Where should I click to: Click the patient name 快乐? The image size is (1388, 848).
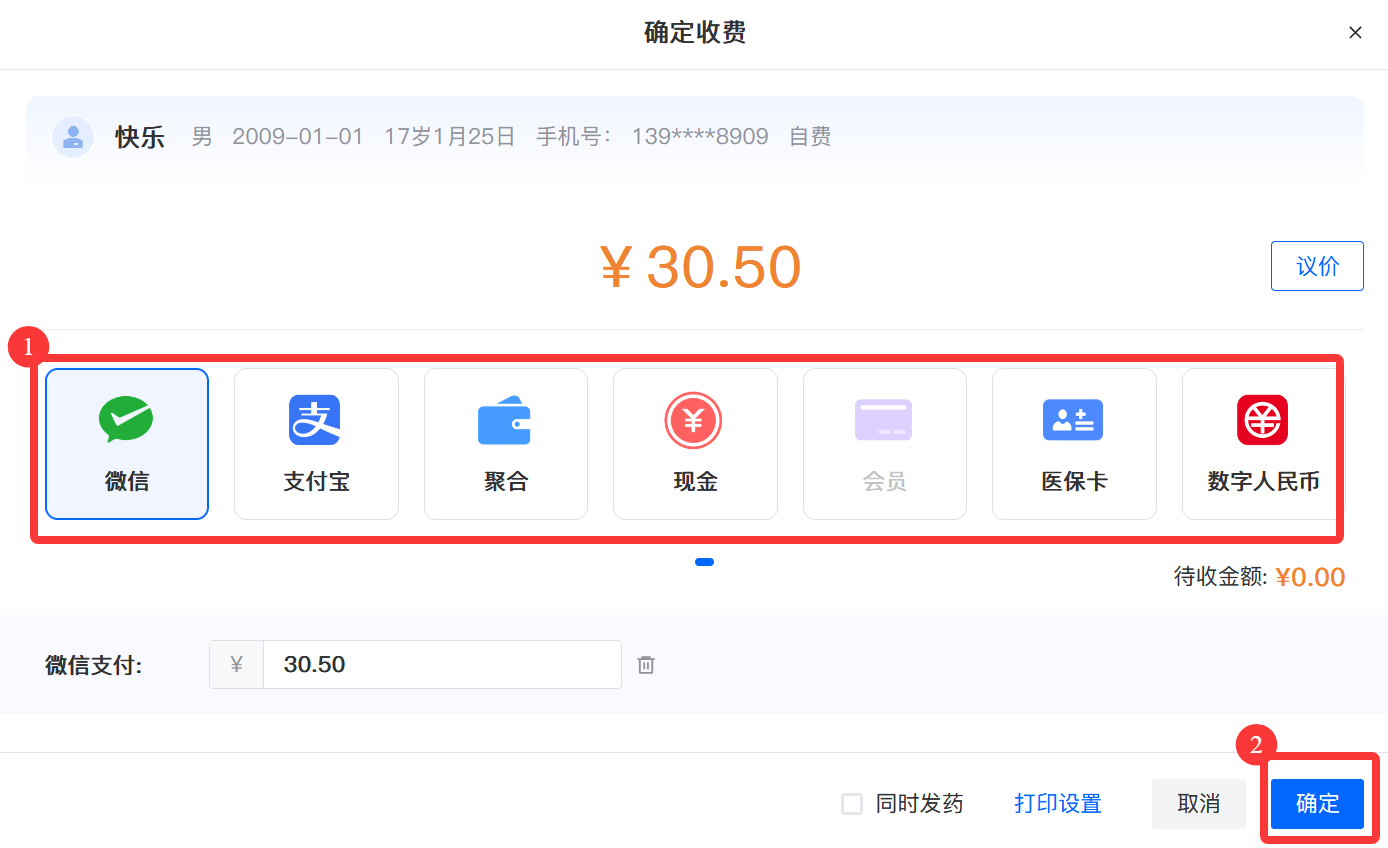point(140,137)
